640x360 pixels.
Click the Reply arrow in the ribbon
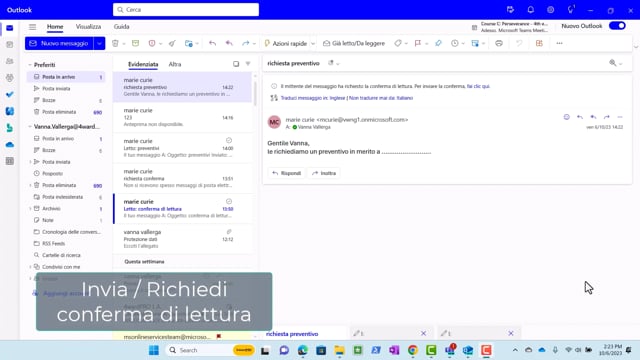[212, 43]
